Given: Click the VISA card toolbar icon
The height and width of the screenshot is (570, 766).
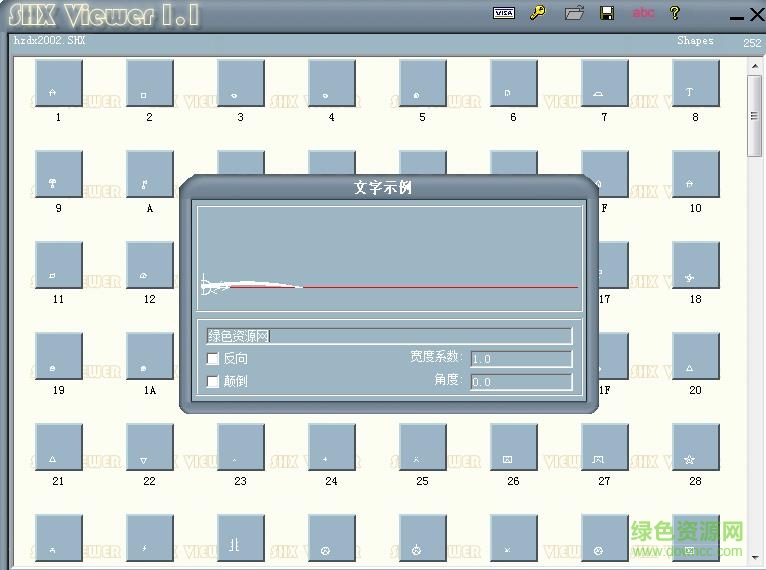Looking at the screenshot, I should coord(504,13).
